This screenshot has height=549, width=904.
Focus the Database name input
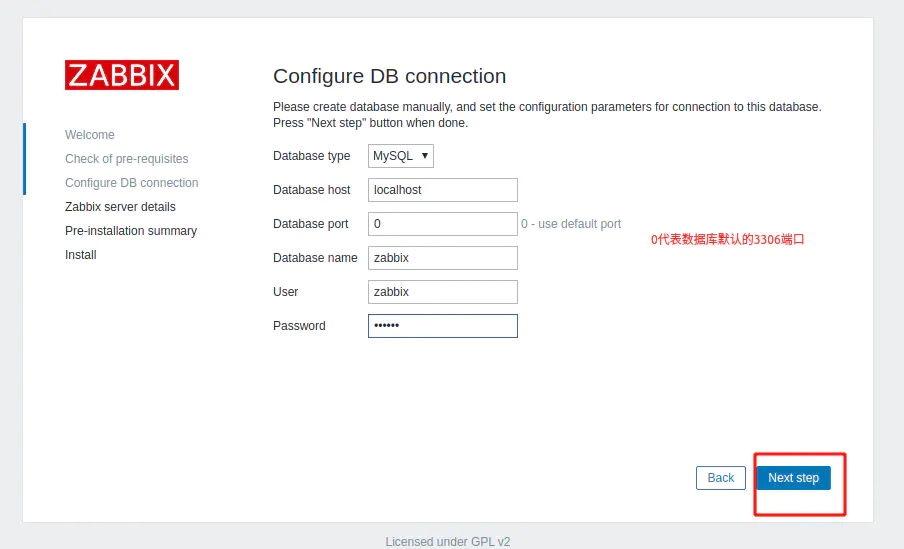point(443,258)
